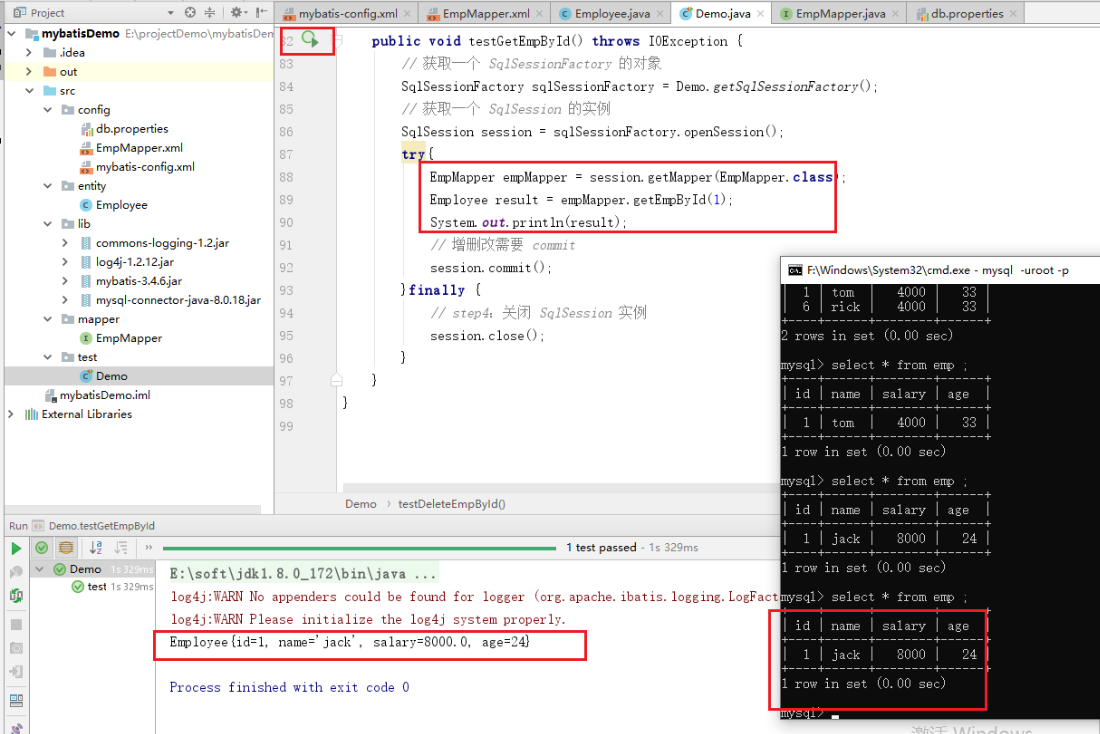Viewport: 1100px width, 734px height.
Task: Collapse the test folder in project tree
Action: [48, 356]
